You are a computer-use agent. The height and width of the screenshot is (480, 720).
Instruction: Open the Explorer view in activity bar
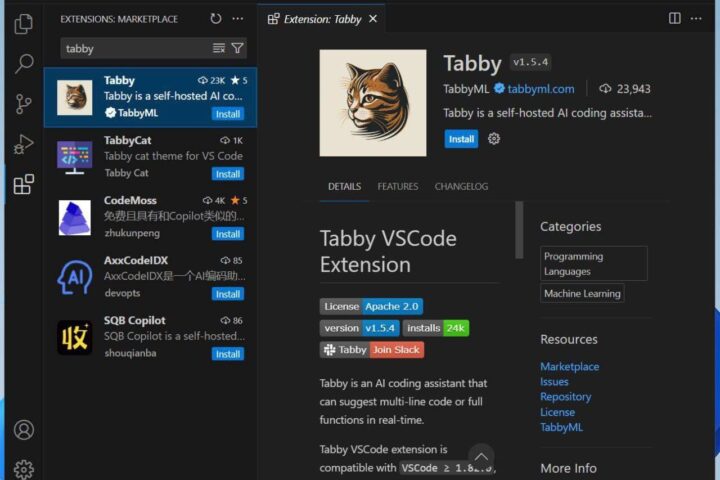click(x=23, y=24)
